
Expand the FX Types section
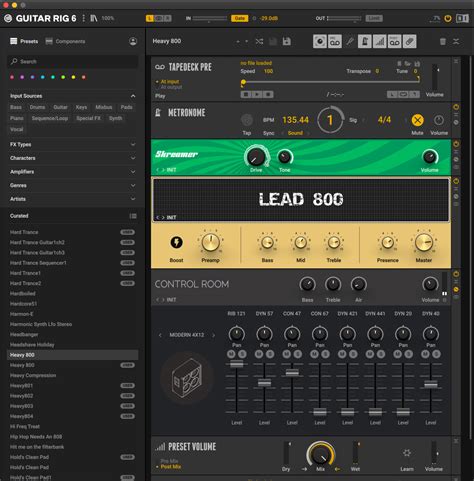point(133,144)
